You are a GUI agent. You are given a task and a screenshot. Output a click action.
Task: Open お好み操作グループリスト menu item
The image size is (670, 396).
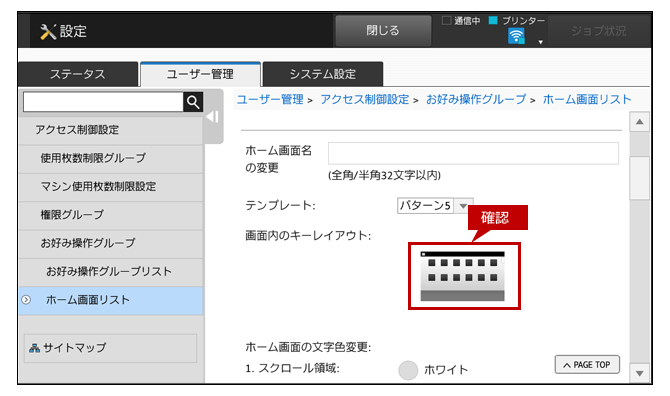pos(111,272)
